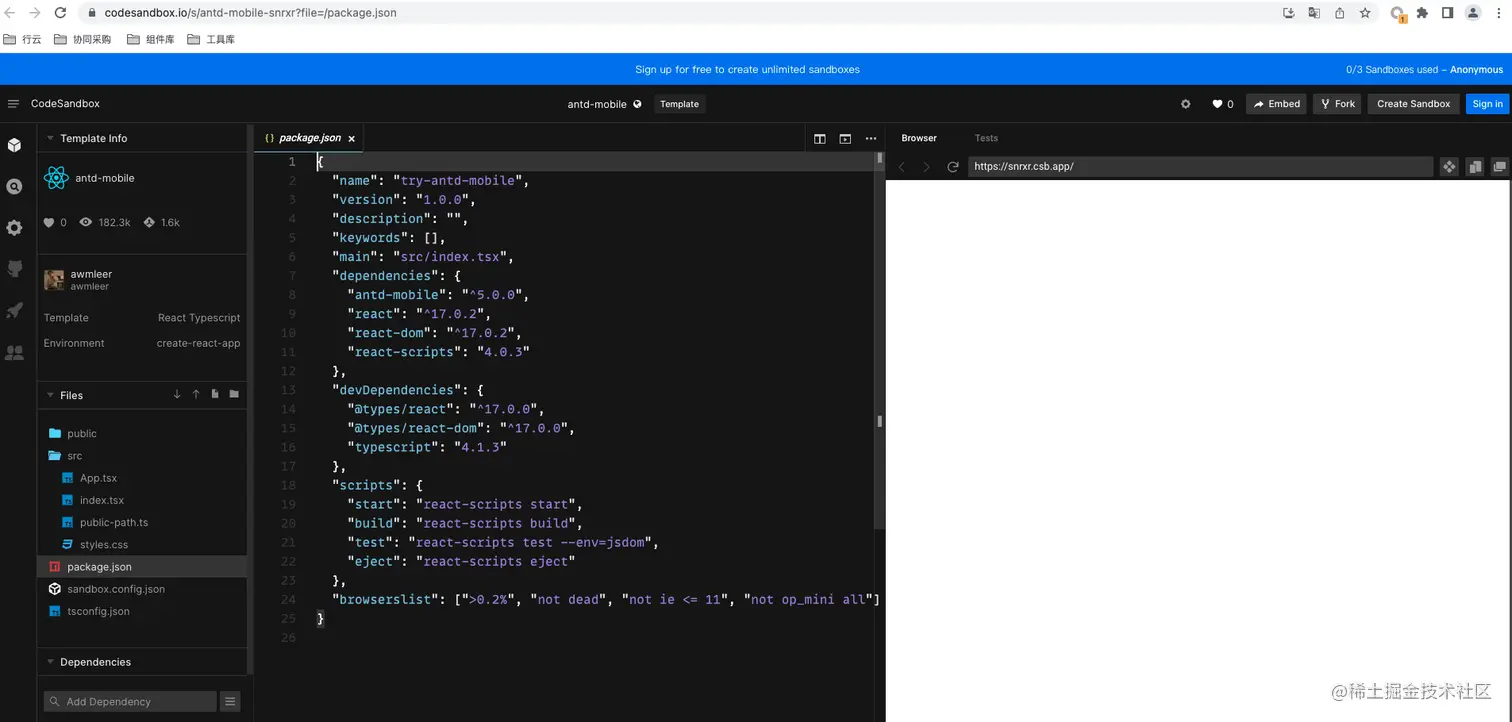Click upload arrow icon in Files header

click(x=196, y=395)
